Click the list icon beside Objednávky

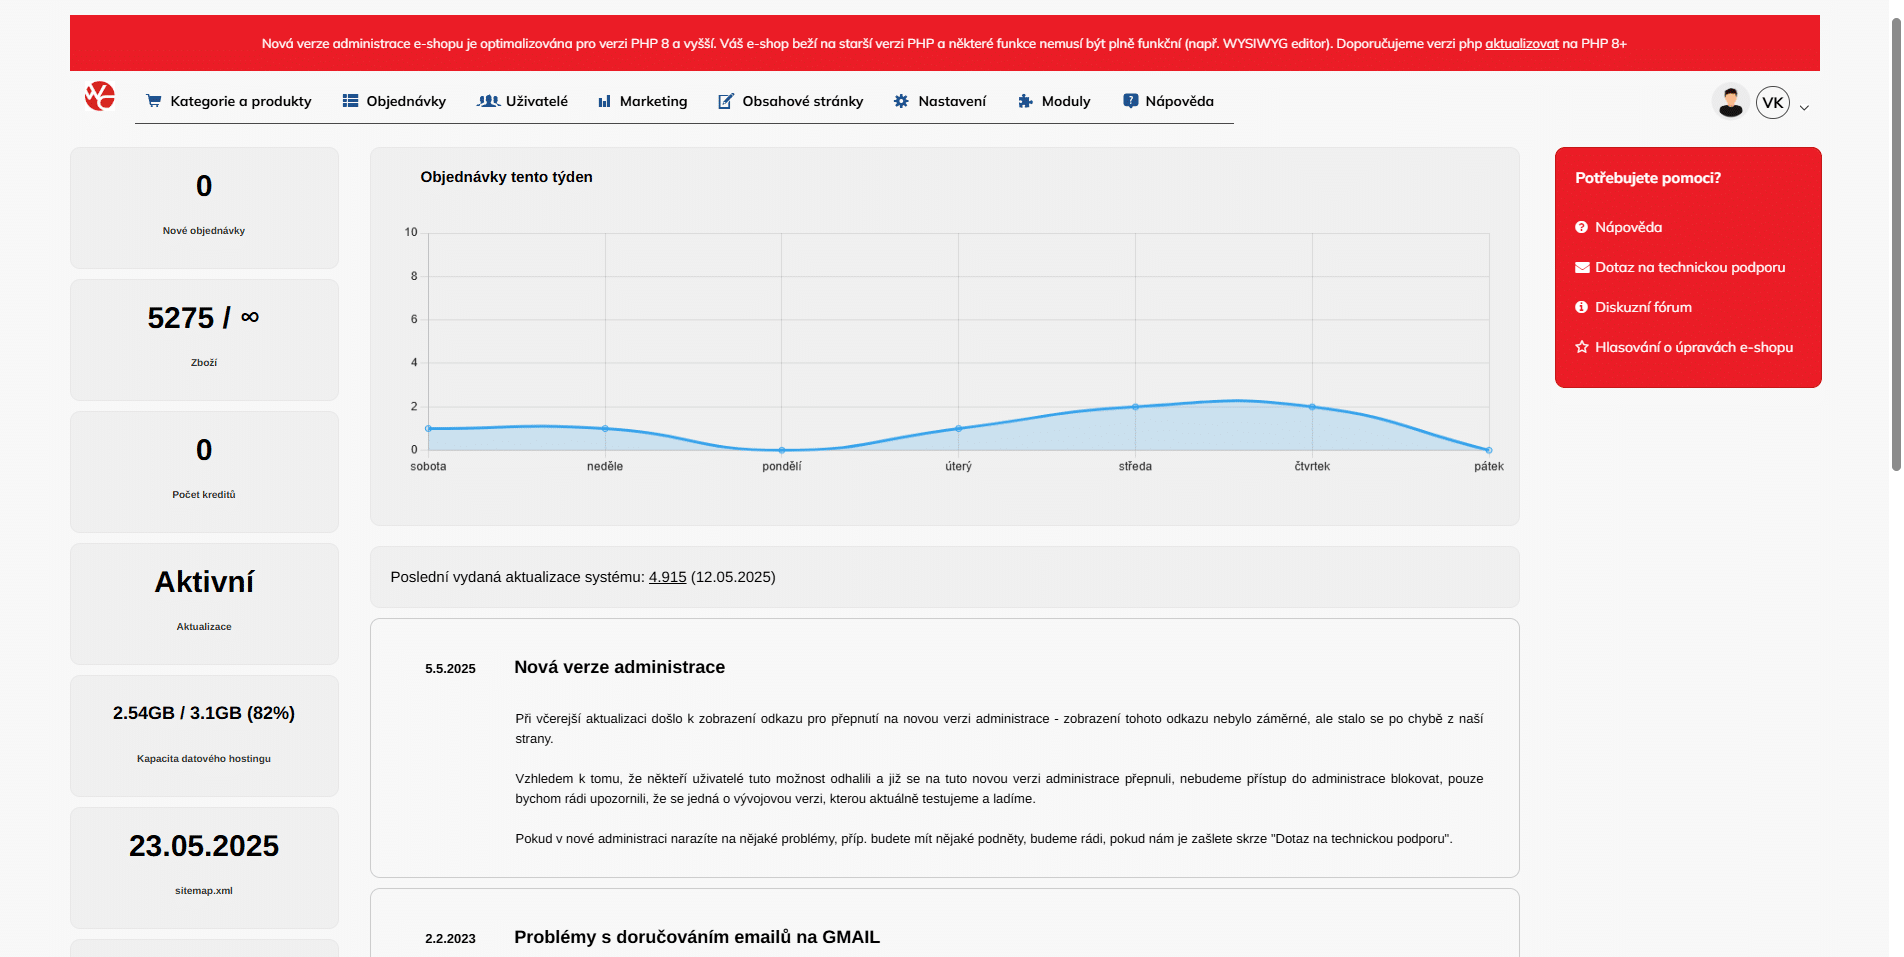pos(350,100)
